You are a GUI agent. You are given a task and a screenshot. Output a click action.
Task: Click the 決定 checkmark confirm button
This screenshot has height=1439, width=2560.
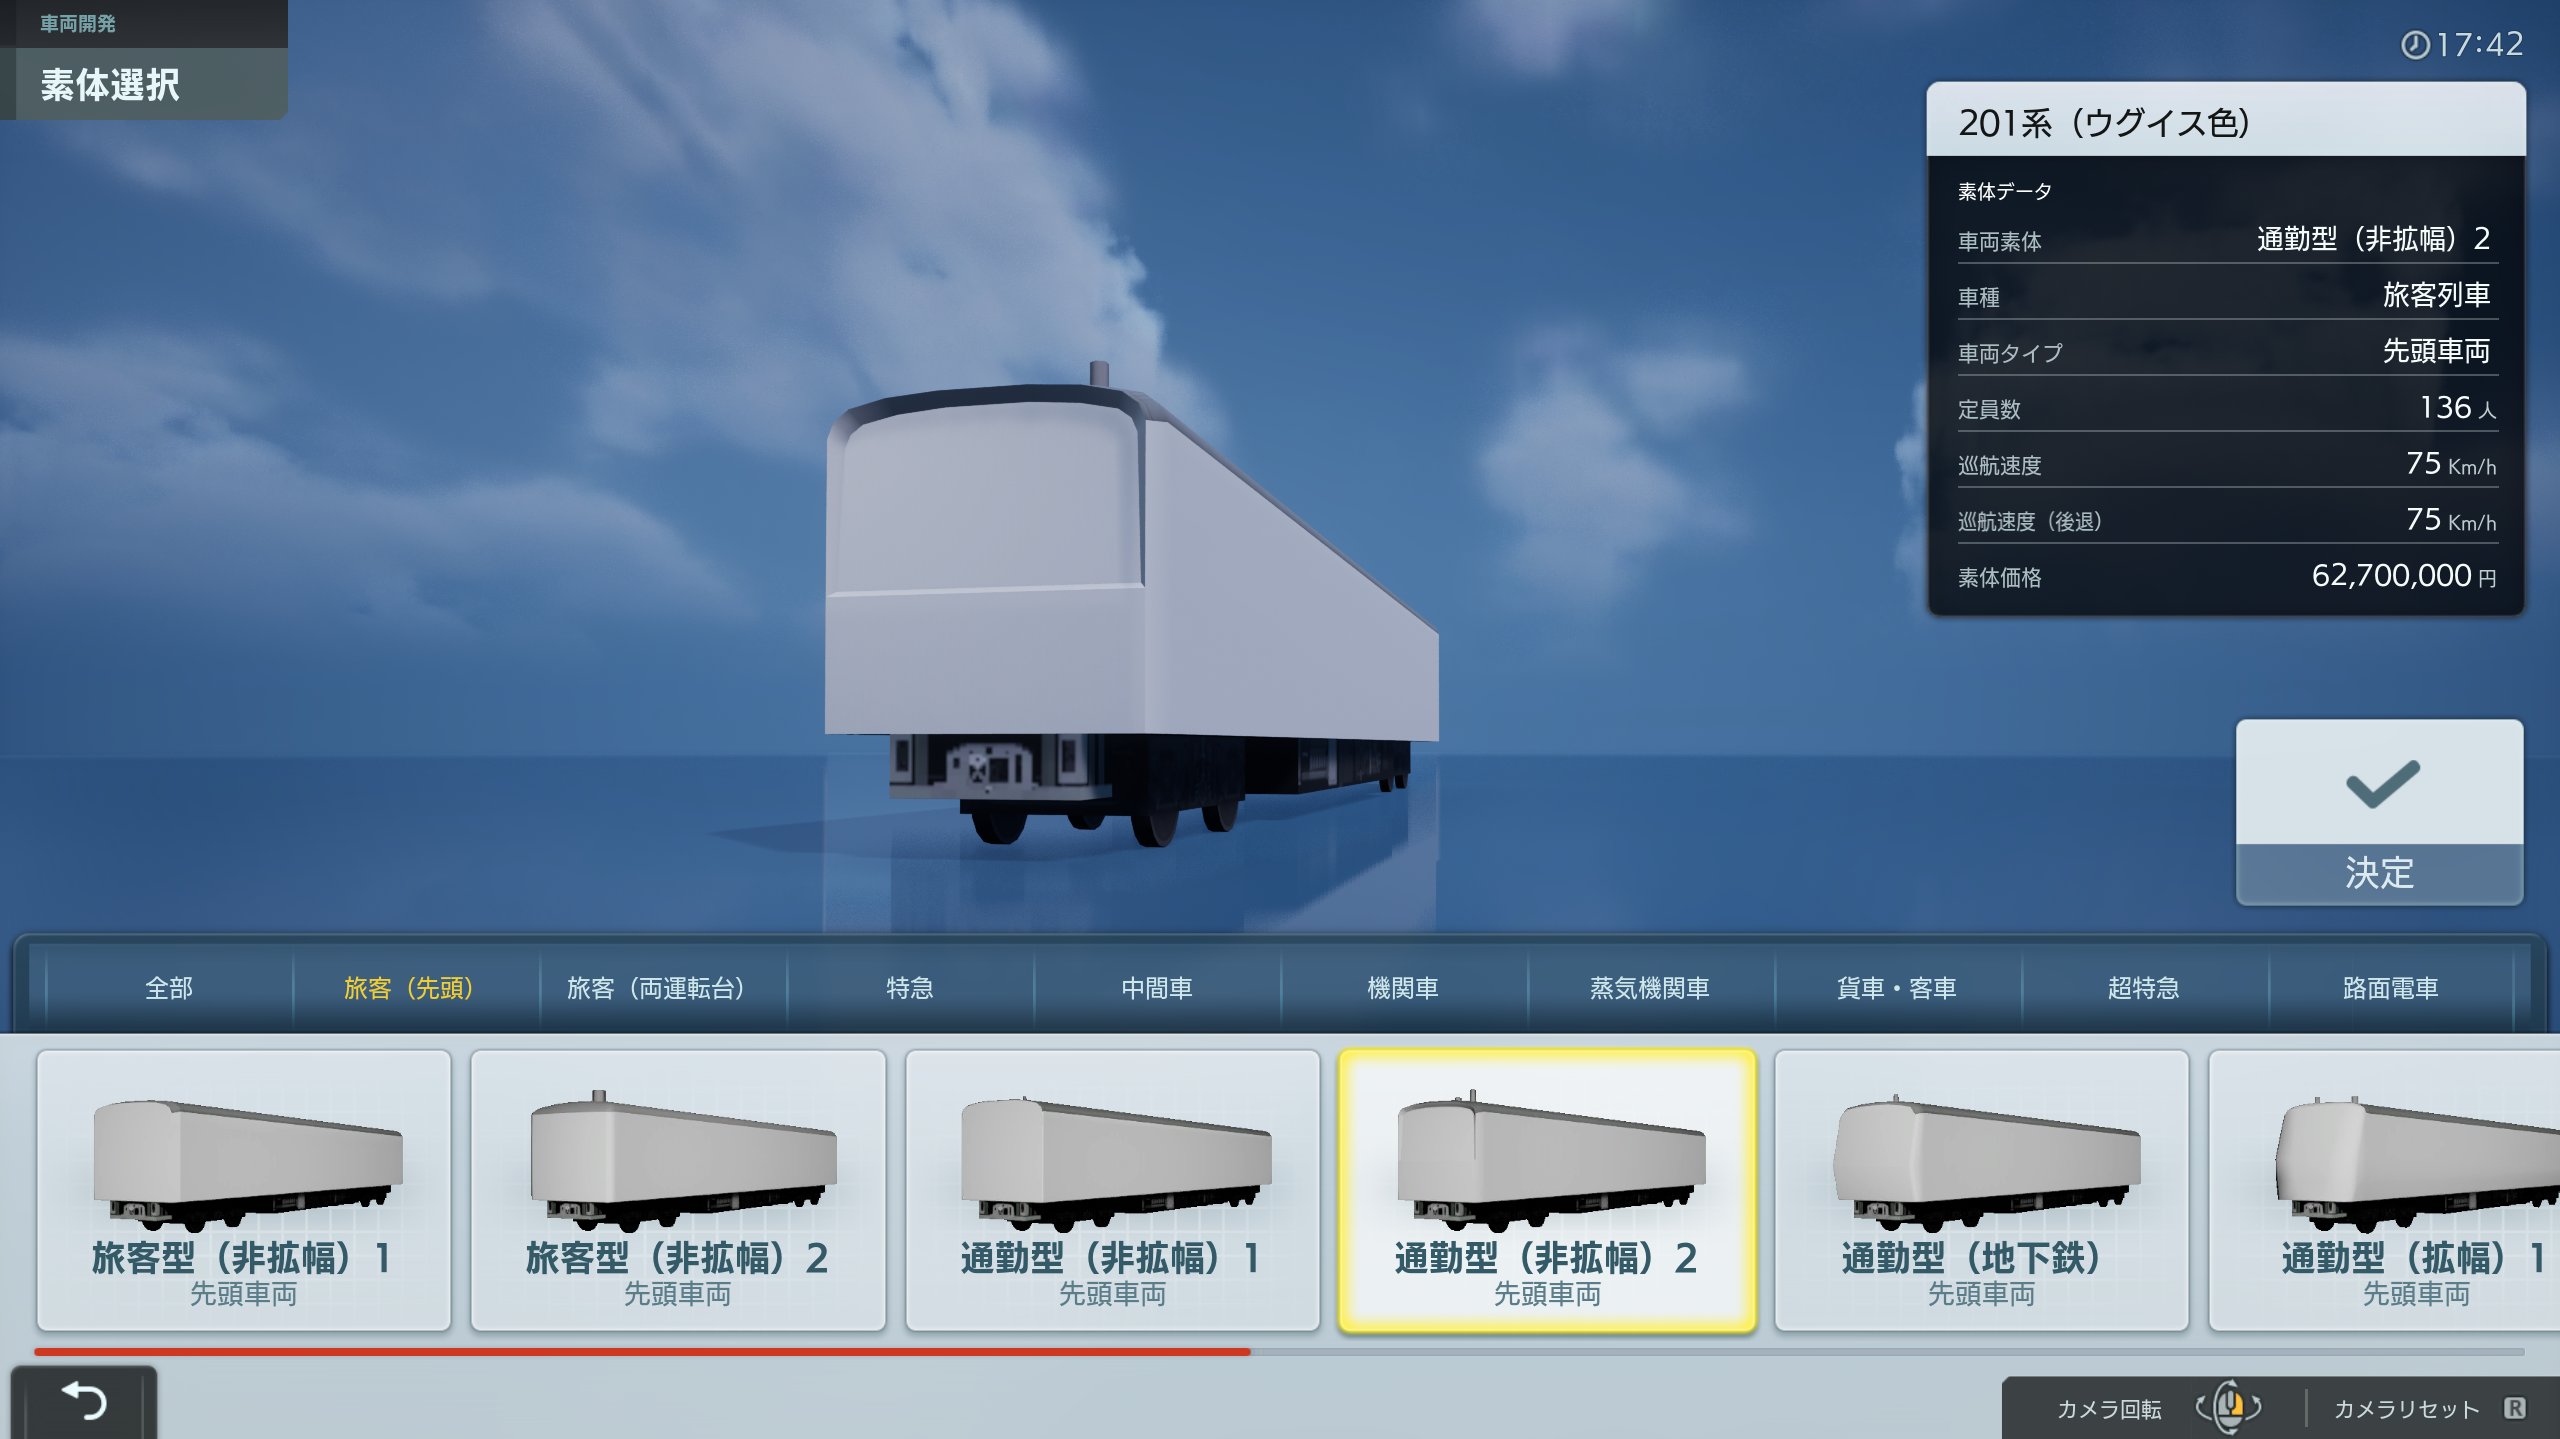click(2378, 812)
